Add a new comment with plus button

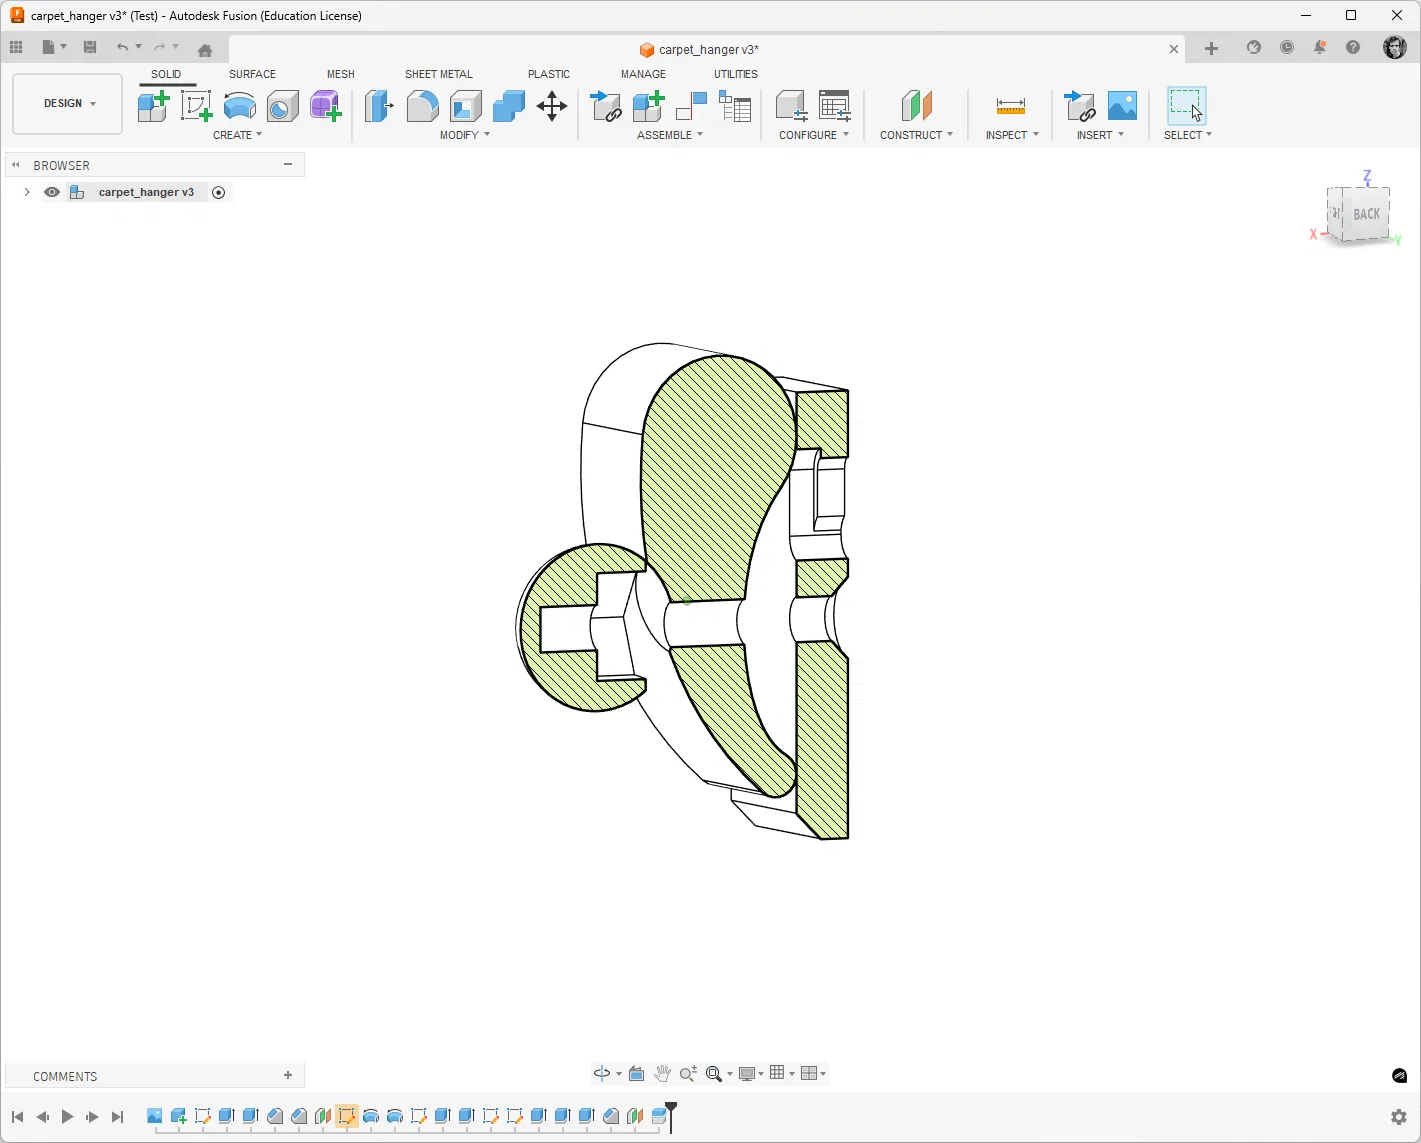click(288, 1075)
